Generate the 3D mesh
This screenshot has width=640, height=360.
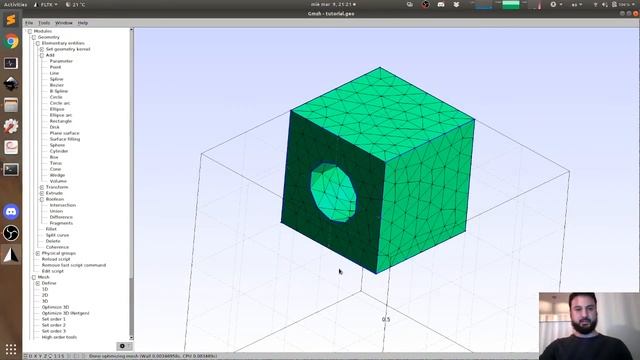click(x=45, y=301)
